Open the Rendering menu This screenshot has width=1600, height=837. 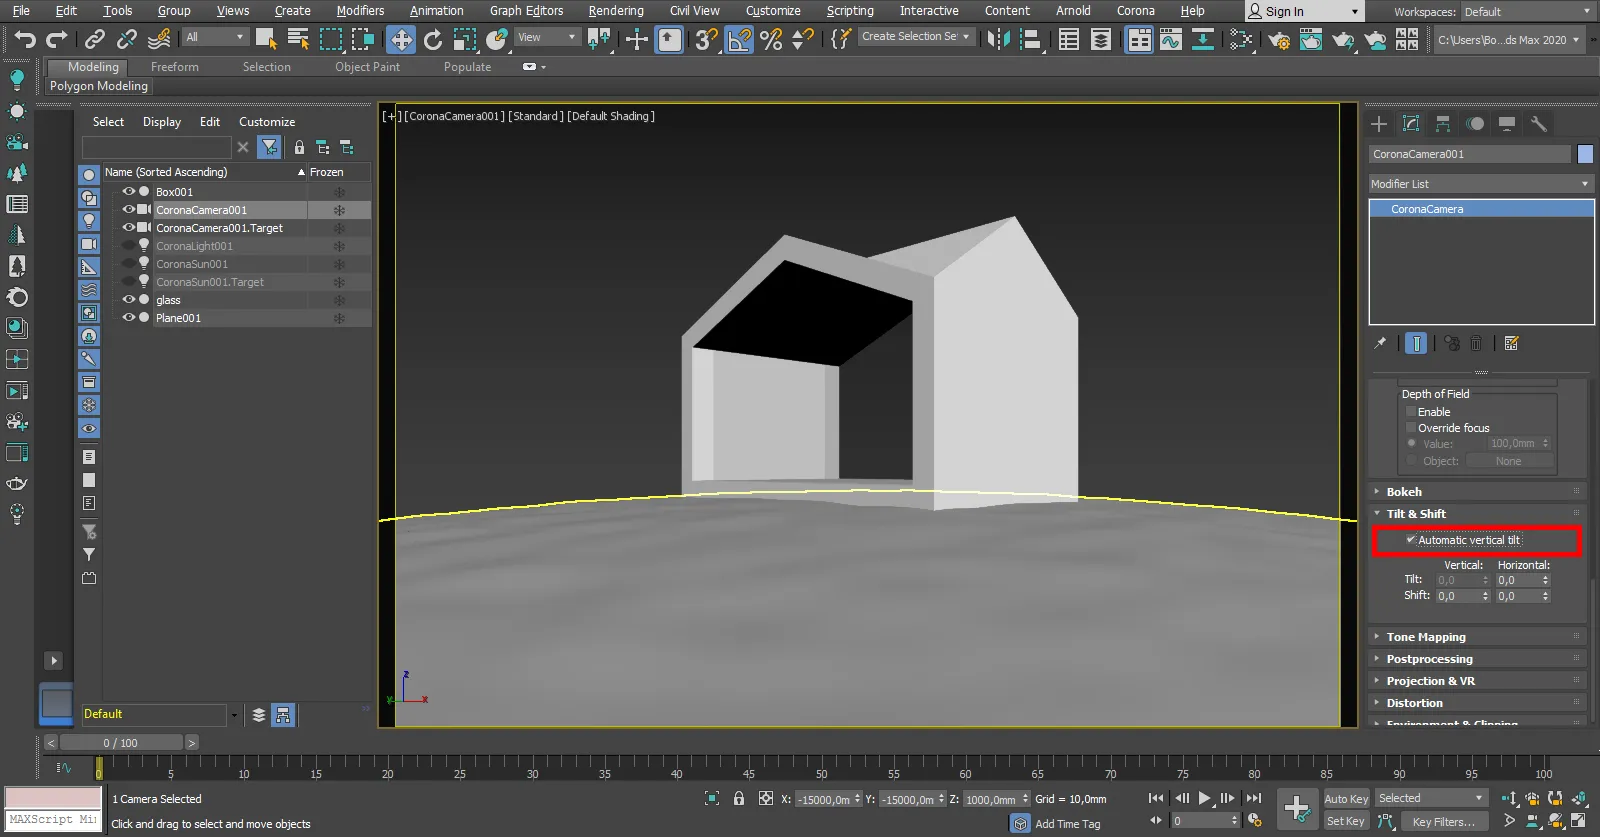pos(615,11)
